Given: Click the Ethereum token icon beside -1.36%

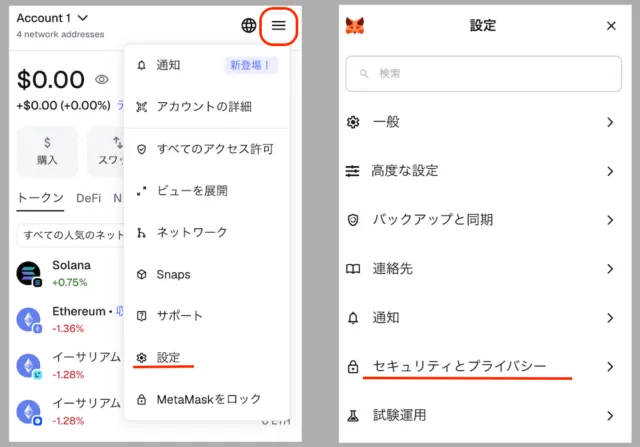Looking at the screenshot, I should click(29, 320).
